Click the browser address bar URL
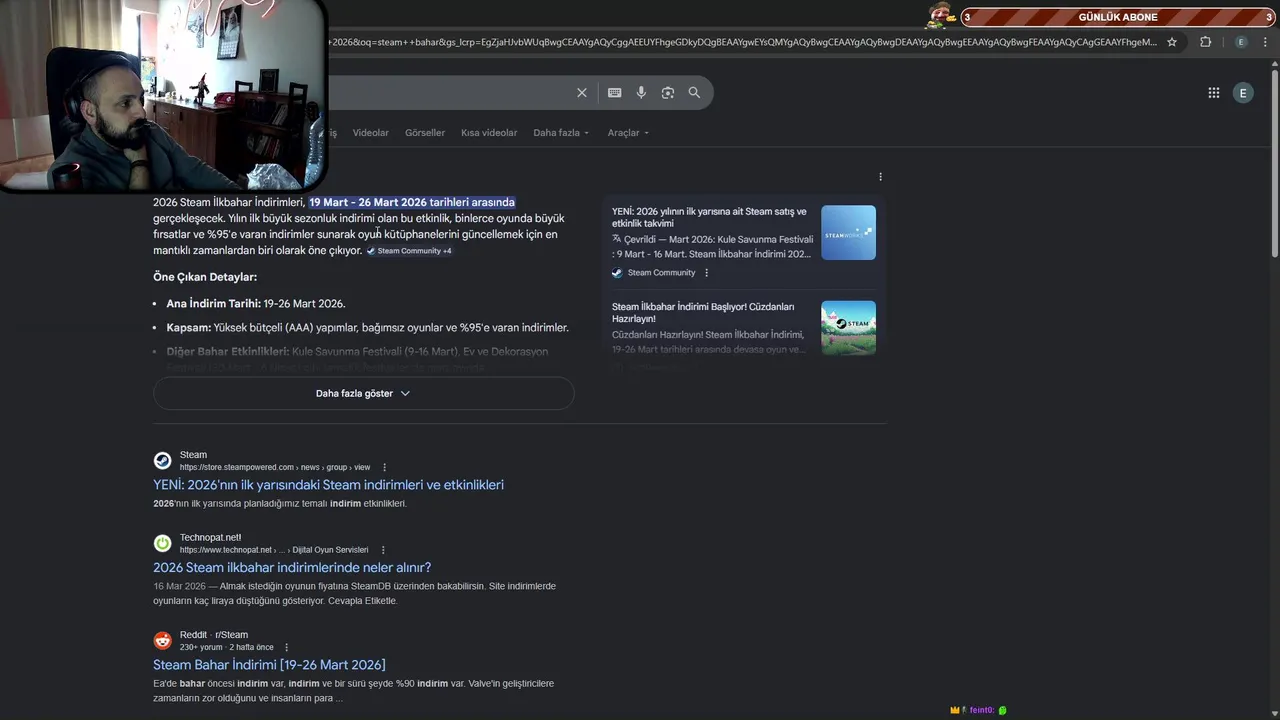This screenshot has width=1280, height=720. tap(742, 42)
